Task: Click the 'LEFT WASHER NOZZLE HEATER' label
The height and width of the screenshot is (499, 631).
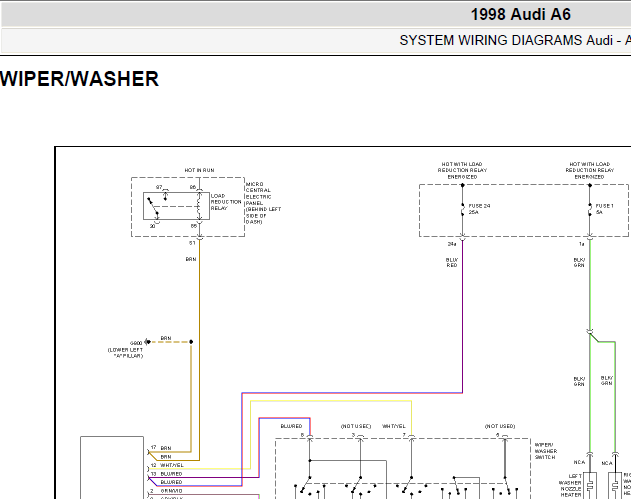Action: coord(570,485)
